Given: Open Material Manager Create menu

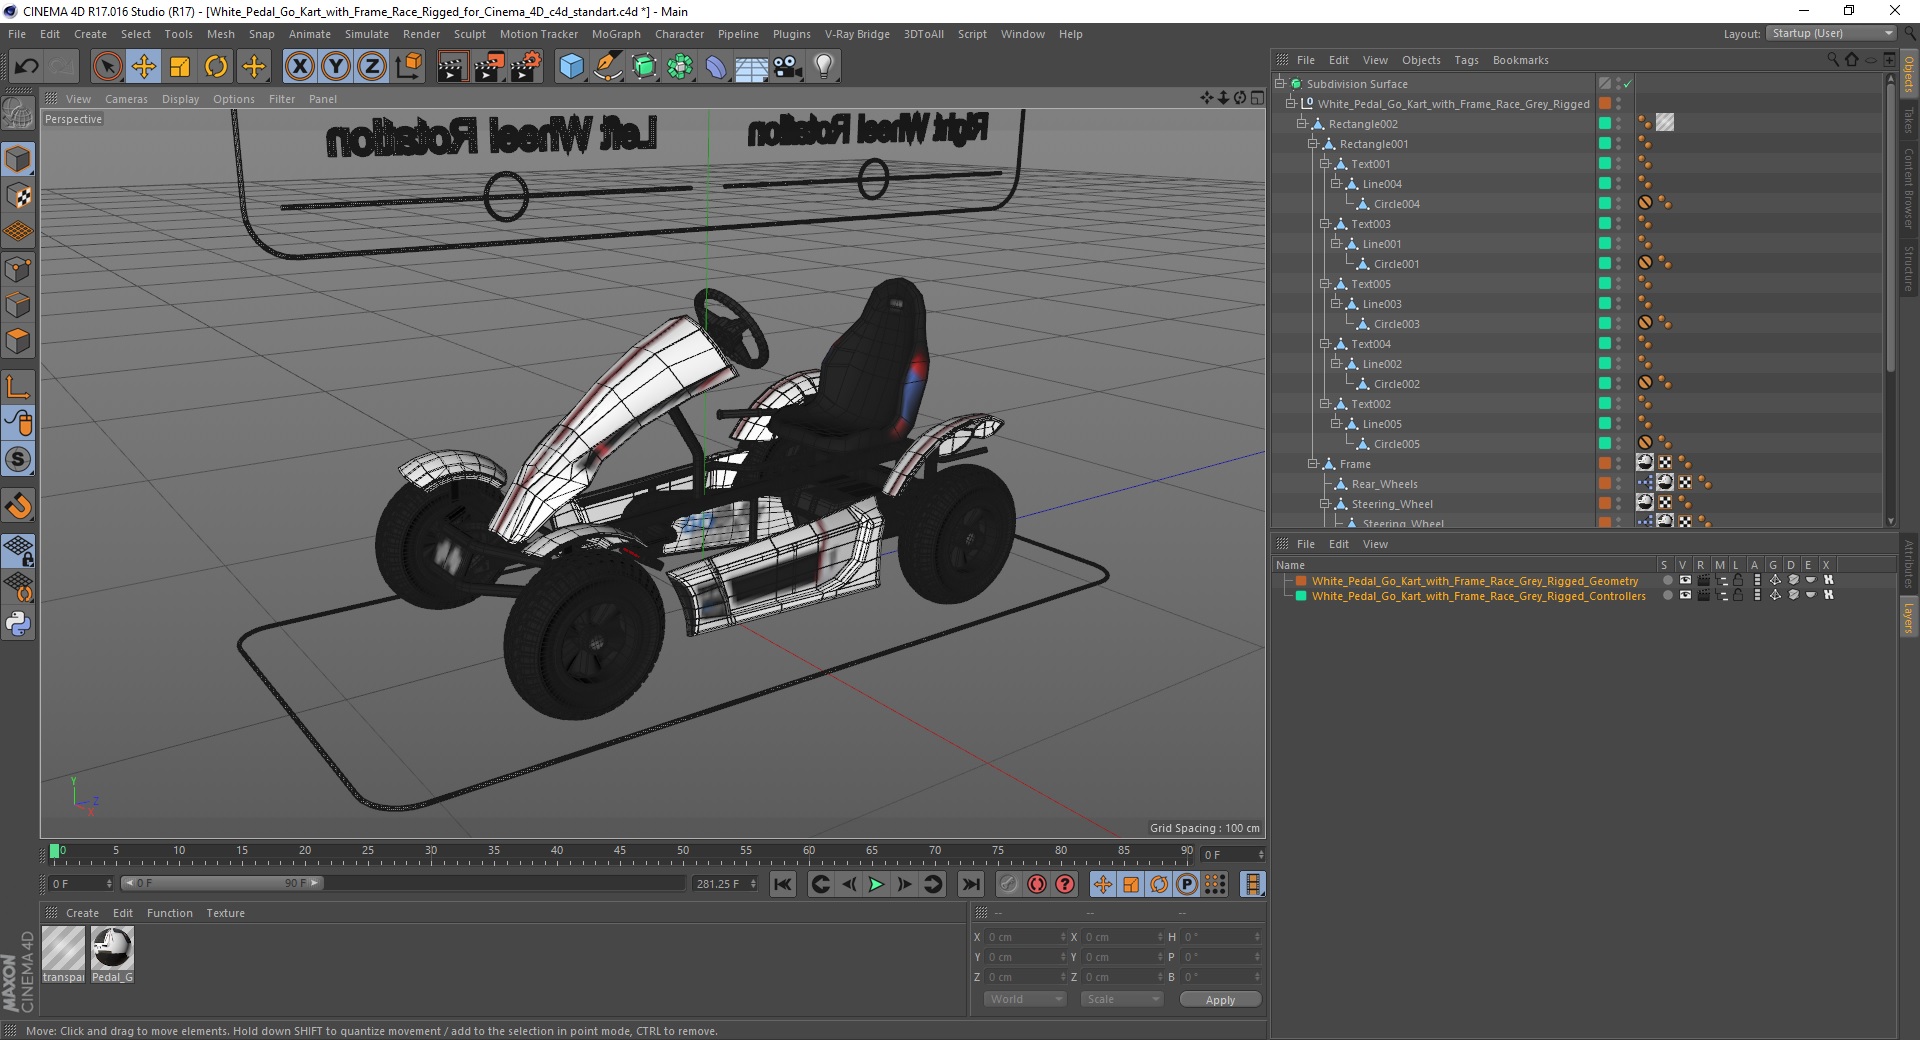Looking at the screenshot, I should [82, 913].
